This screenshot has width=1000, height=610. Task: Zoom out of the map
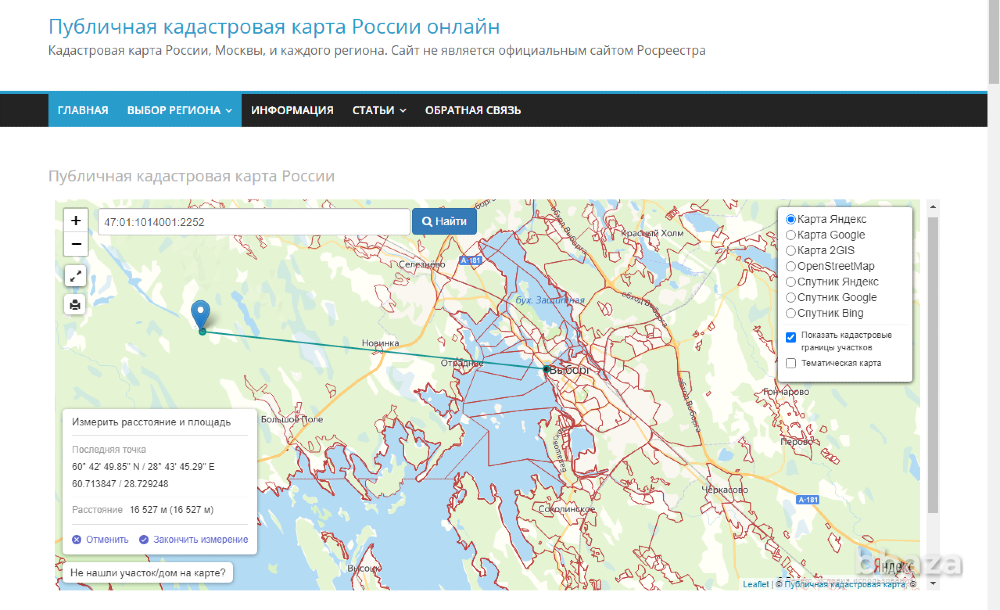[x=76, y=244]
